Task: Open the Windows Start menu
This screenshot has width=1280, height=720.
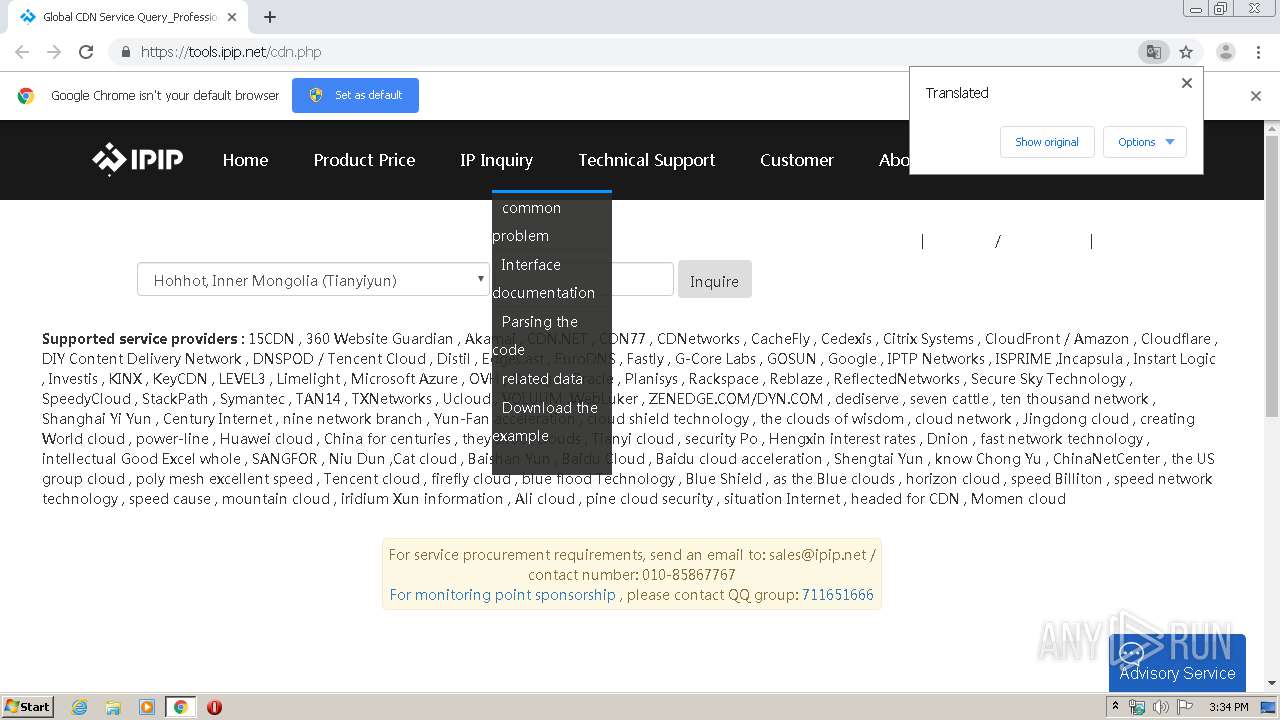Action: (x=27, y=707)
